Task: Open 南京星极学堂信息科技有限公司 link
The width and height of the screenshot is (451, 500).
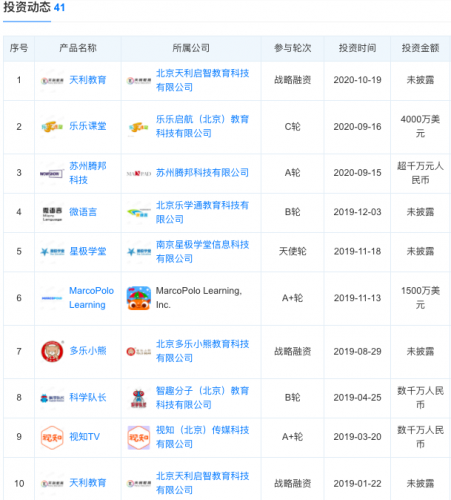Action: 202,252
